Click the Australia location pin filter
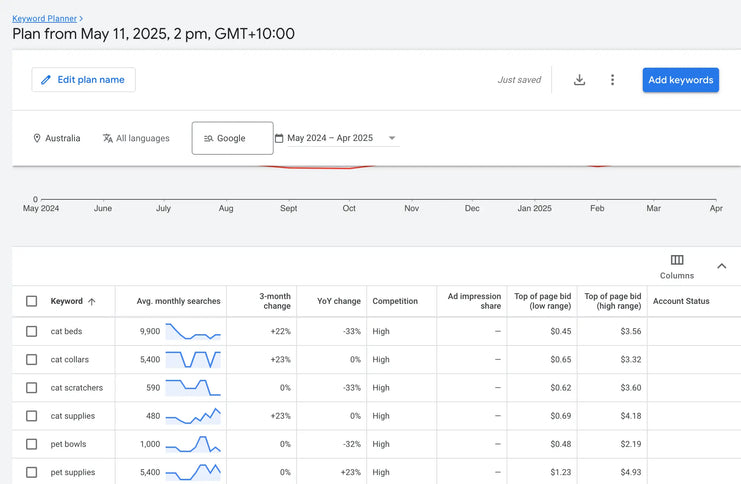 (56, 138)
